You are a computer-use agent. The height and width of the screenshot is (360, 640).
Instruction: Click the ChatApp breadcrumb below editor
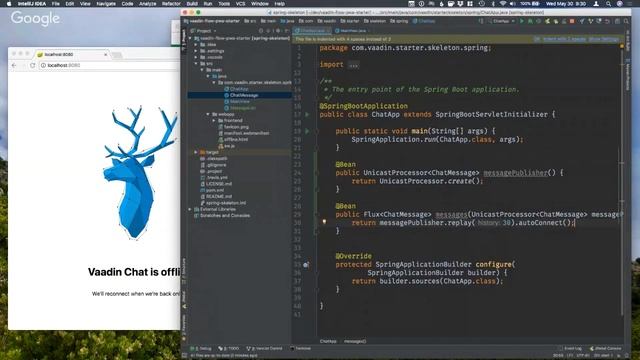pyautogui.click(x=328, y=341)
